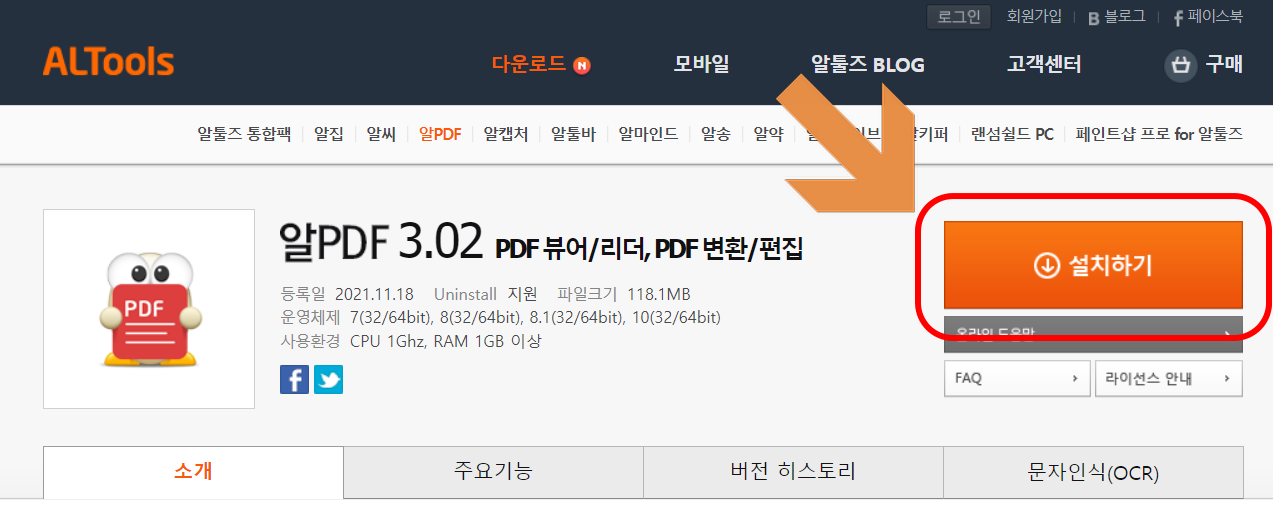Viewport: 1273px width, 527px height.
Task: Select 알송 in product submenu
Action: pos(716,134)
